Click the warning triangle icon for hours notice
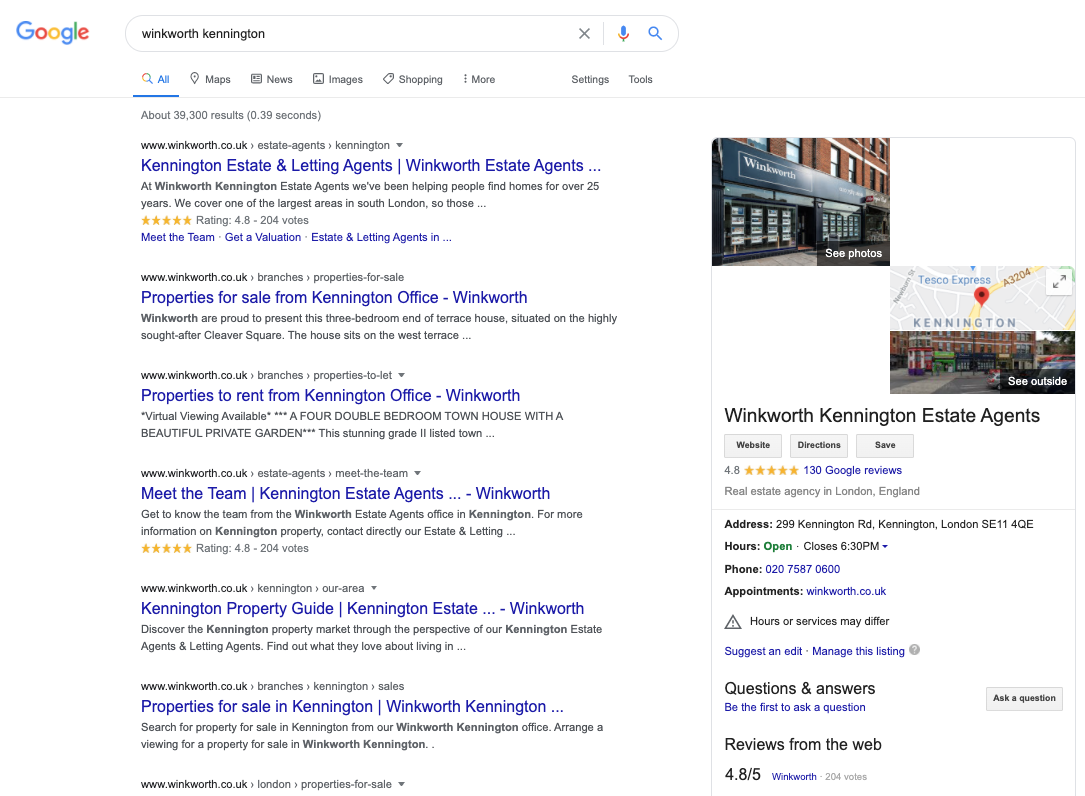Image resolution: width=1085 pixels, height=796 pixels. tap(732, 622)
